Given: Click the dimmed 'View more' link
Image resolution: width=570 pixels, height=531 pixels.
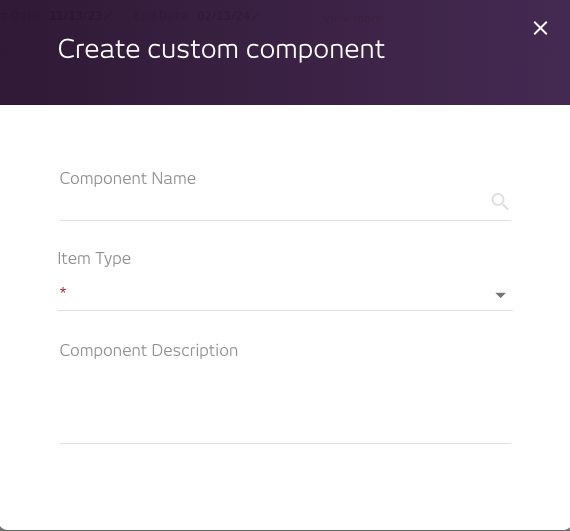Looking at the screenshot, I should (352, 18).
